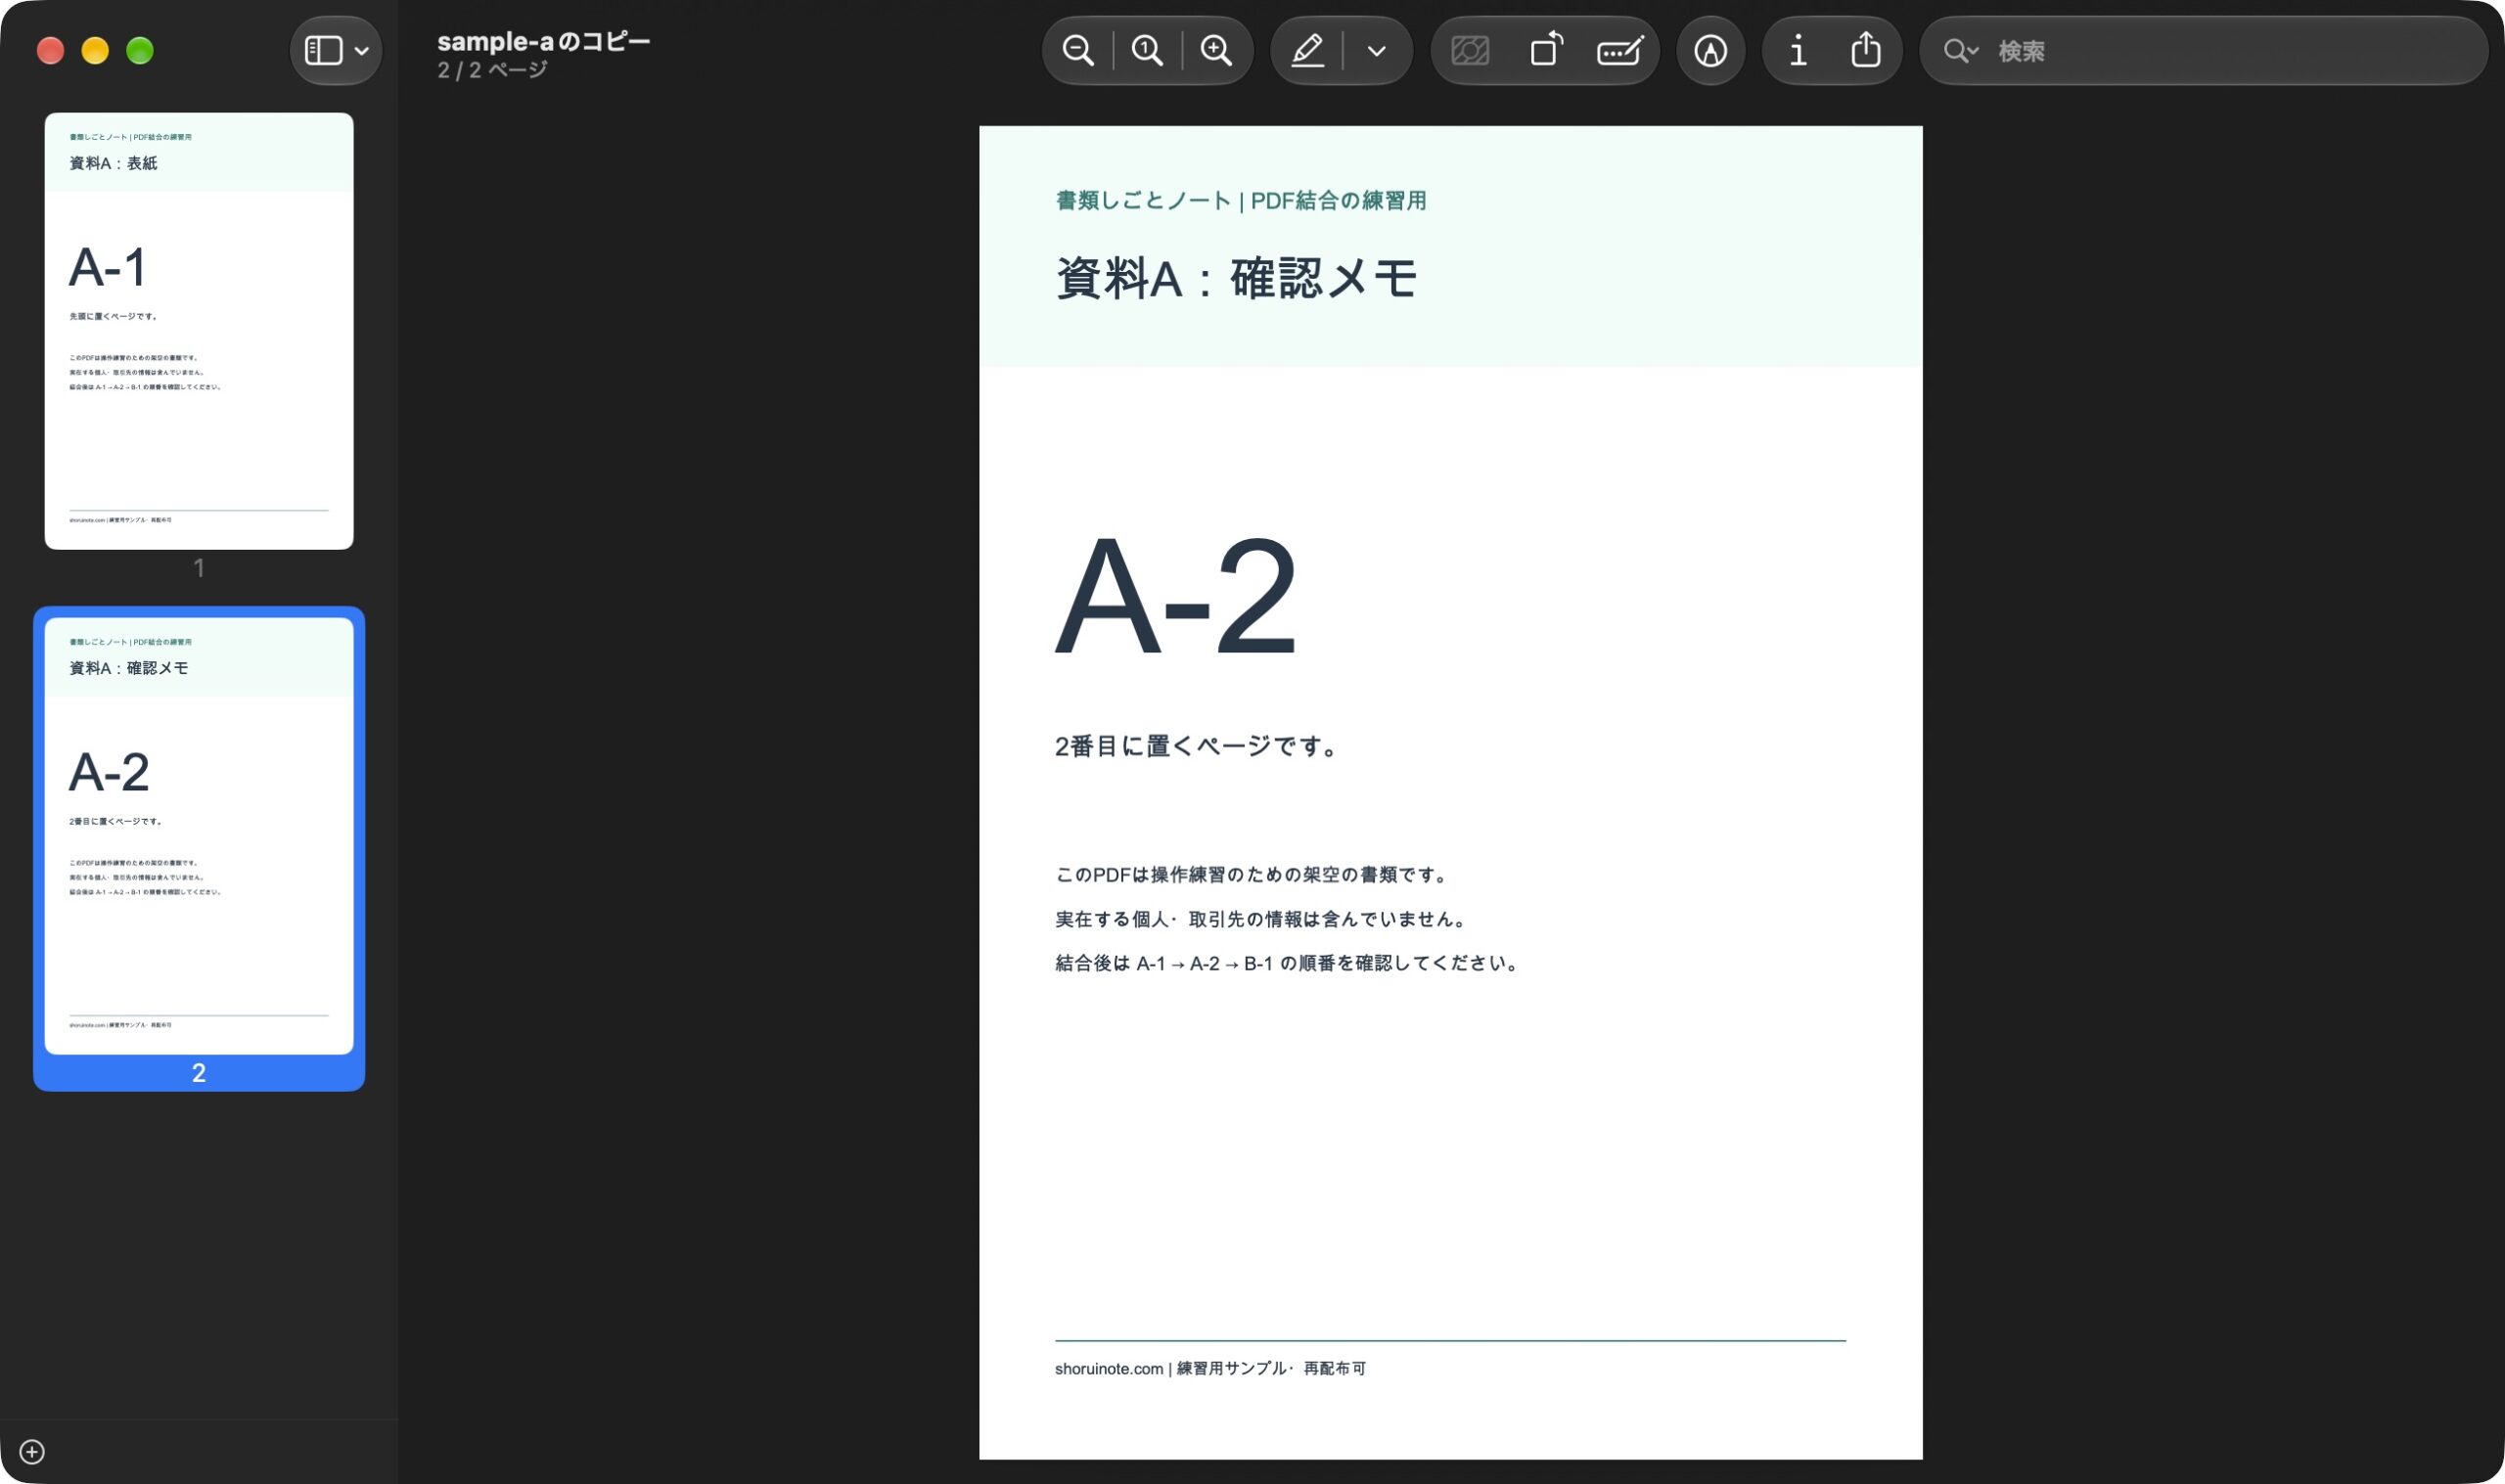Screen dimensions: 2505x1484
Task: Click the text 2番目に置くページです。
Action: click(1196, 746)
